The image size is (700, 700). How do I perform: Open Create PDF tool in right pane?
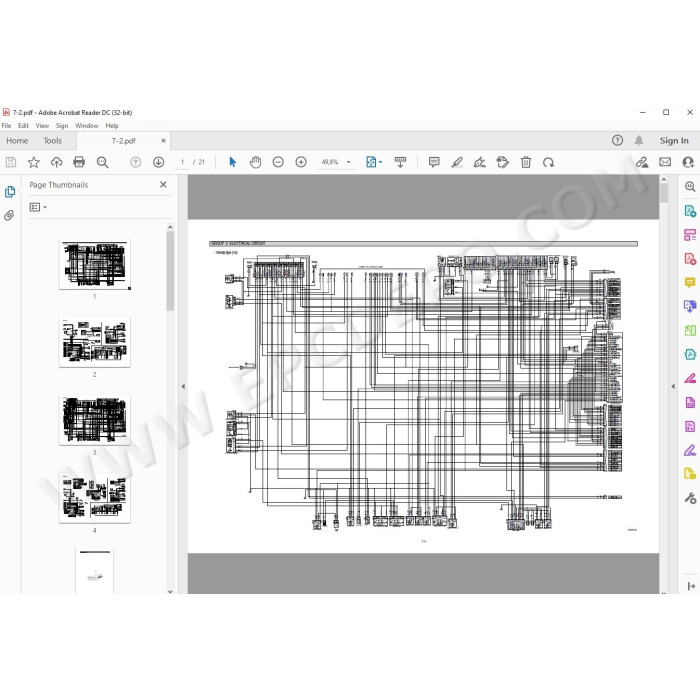[x=690, y=258]
